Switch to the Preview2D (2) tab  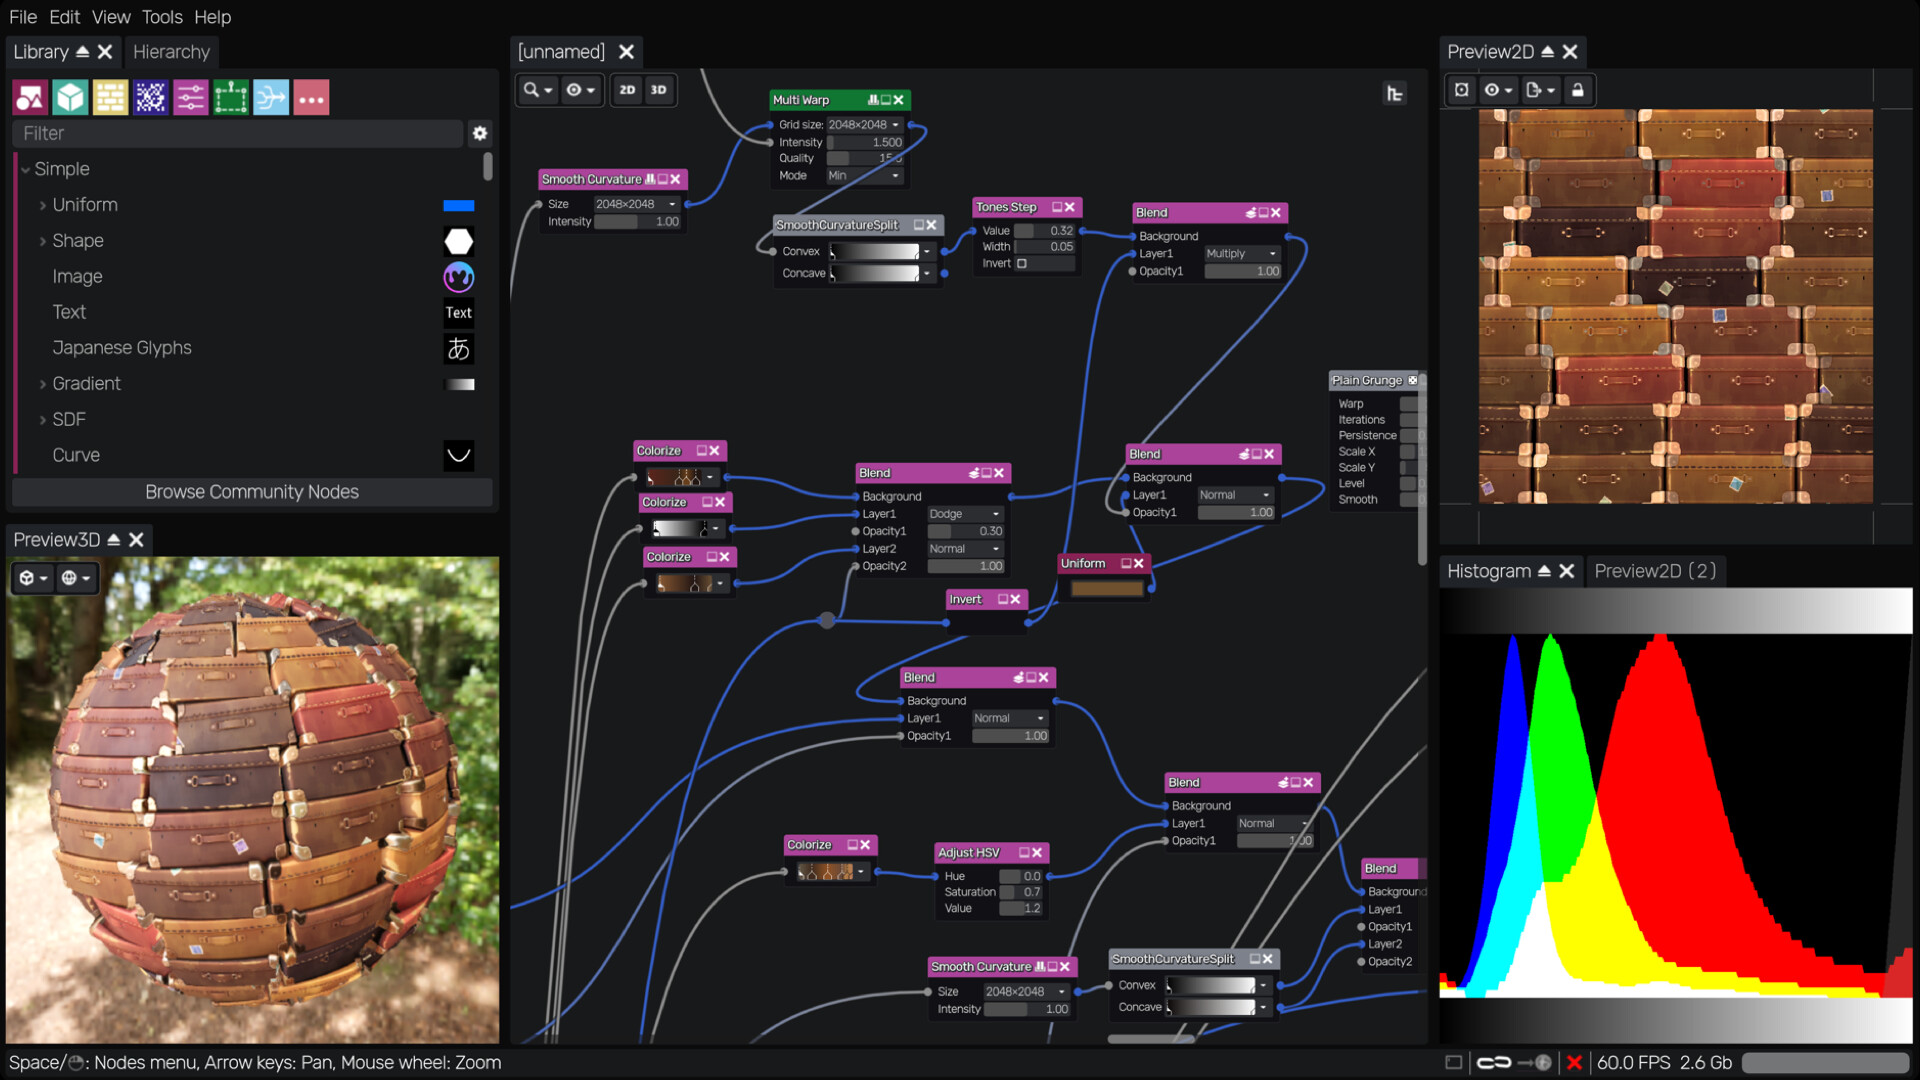(x=1655, y=570)
